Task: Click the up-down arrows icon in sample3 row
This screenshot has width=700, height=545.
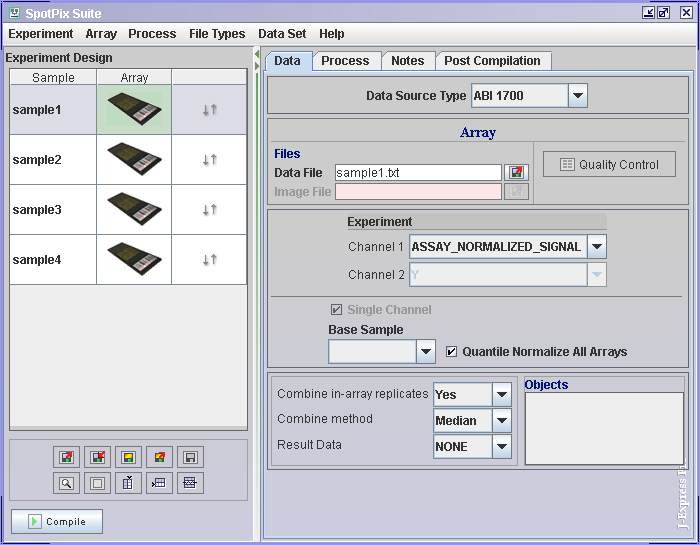Action: (209, 209)
